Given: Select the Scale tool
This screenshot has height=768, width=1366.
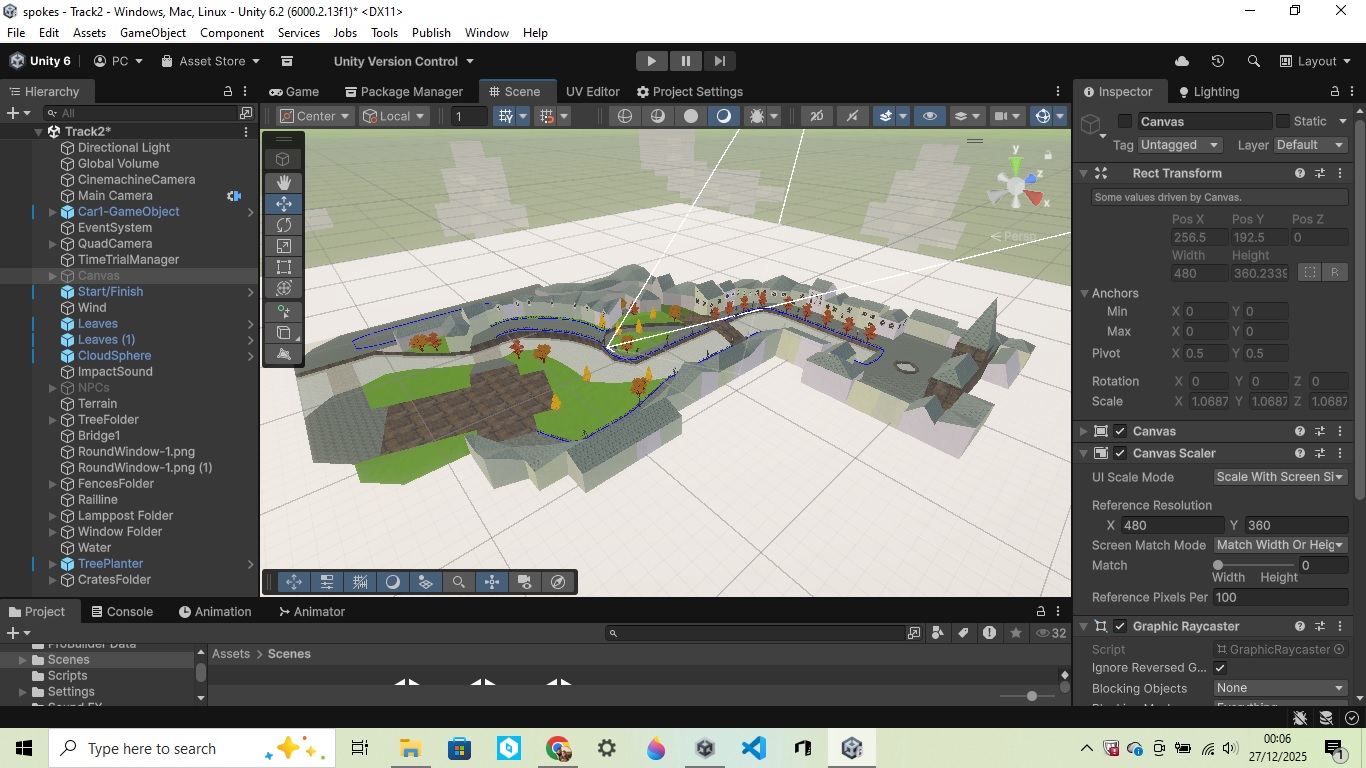Looking at the screenshot, I should [284, 246].
